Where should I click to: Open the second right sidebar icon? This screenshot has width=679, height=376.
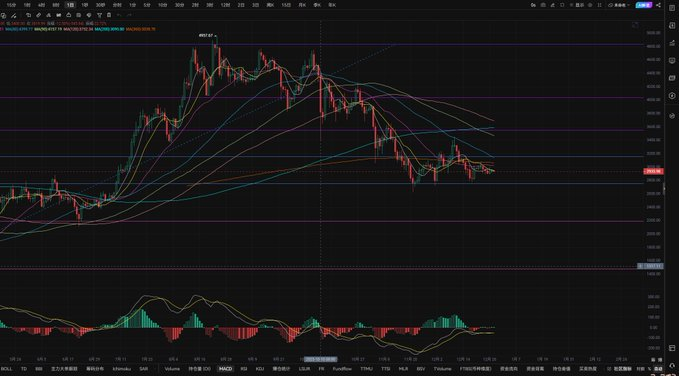point(672,26)
